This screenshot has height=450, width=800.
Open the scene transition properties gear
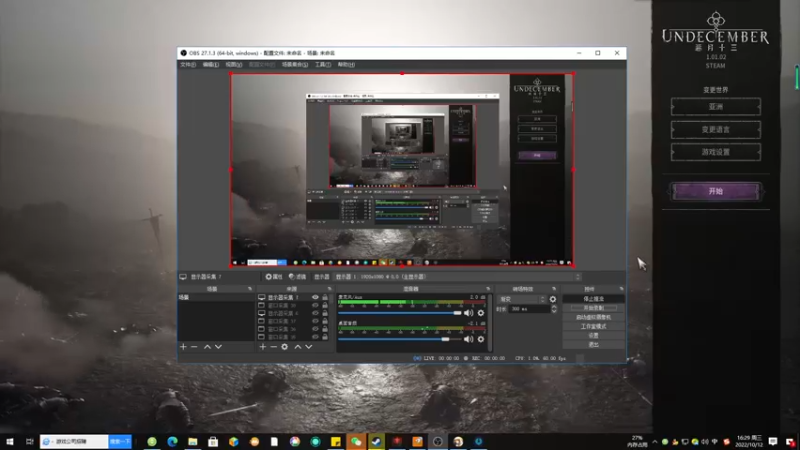(553, 299)
